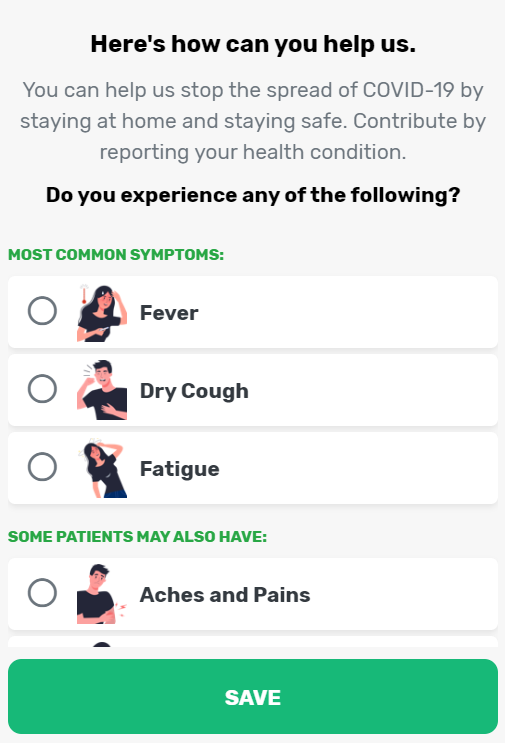Save the symptom report with the SAVE button
The height and width of the screenshot is (743, 505).
click(253, 697)
